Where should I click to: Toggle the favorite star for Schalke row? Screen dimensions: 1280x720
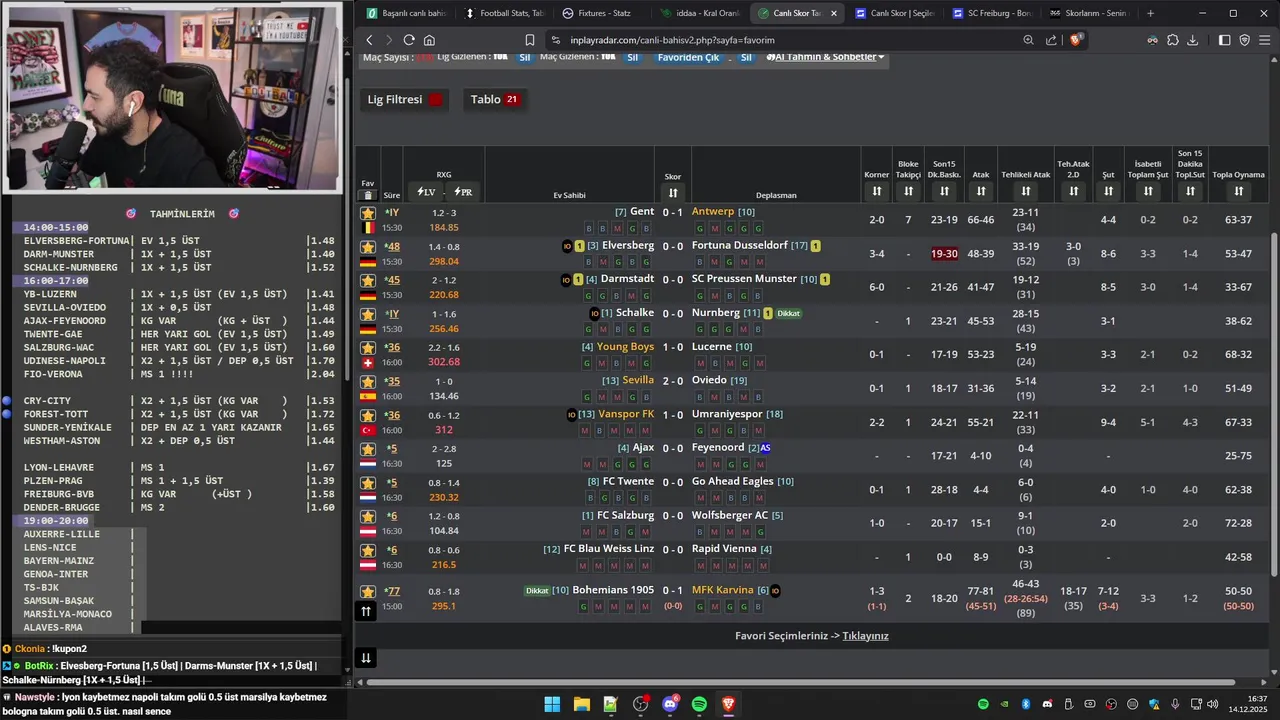pos(368,314)
